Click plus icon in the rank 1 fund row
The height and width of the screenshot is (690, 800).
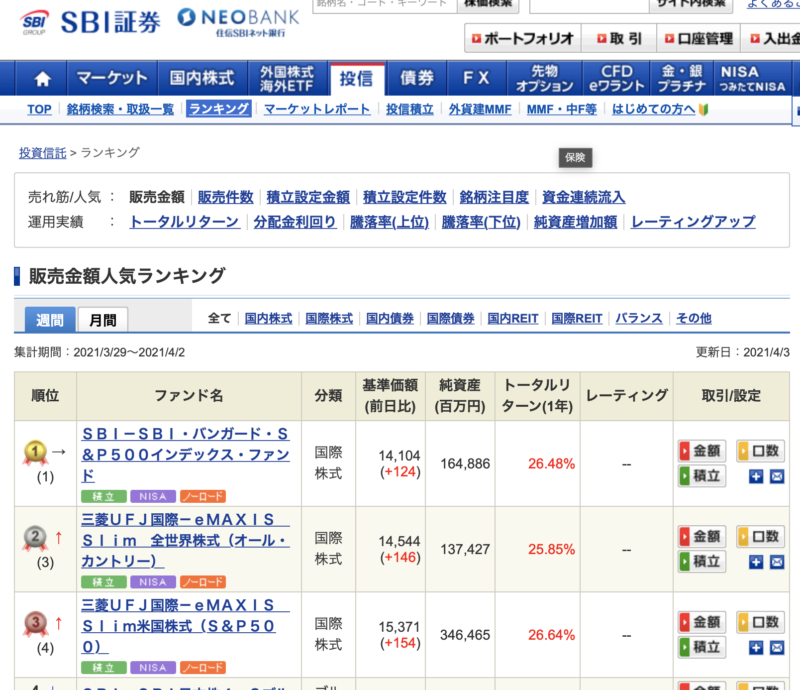pos(756,477)
